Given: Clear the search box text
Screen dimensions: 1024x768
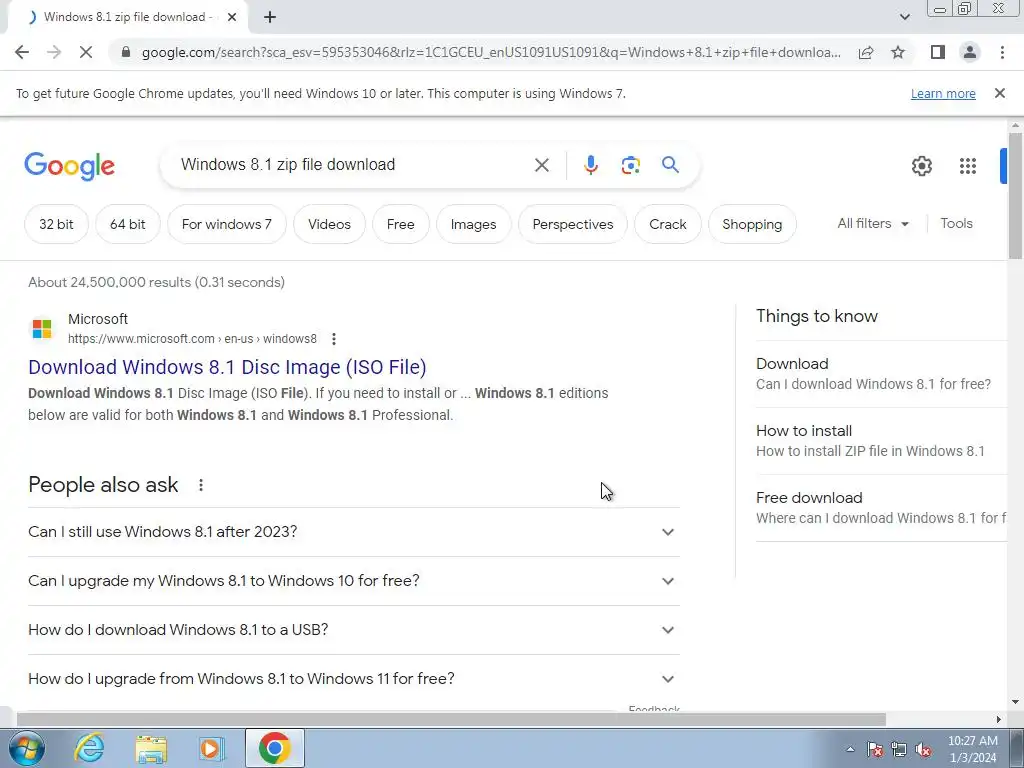Looking at the screenshot, I should 541,165.
